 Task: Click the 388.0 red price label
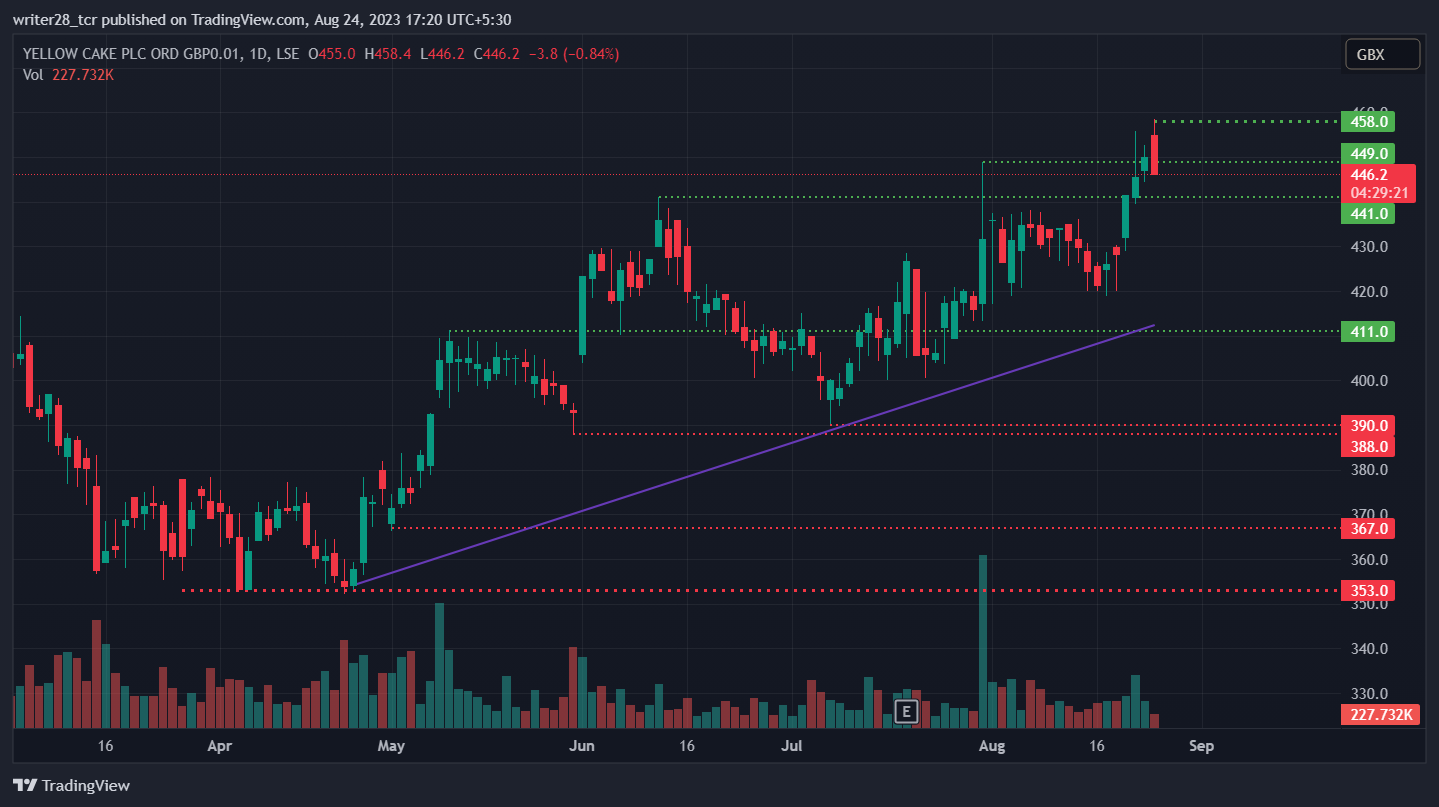pyautogui.click(x=1369, y=446)
